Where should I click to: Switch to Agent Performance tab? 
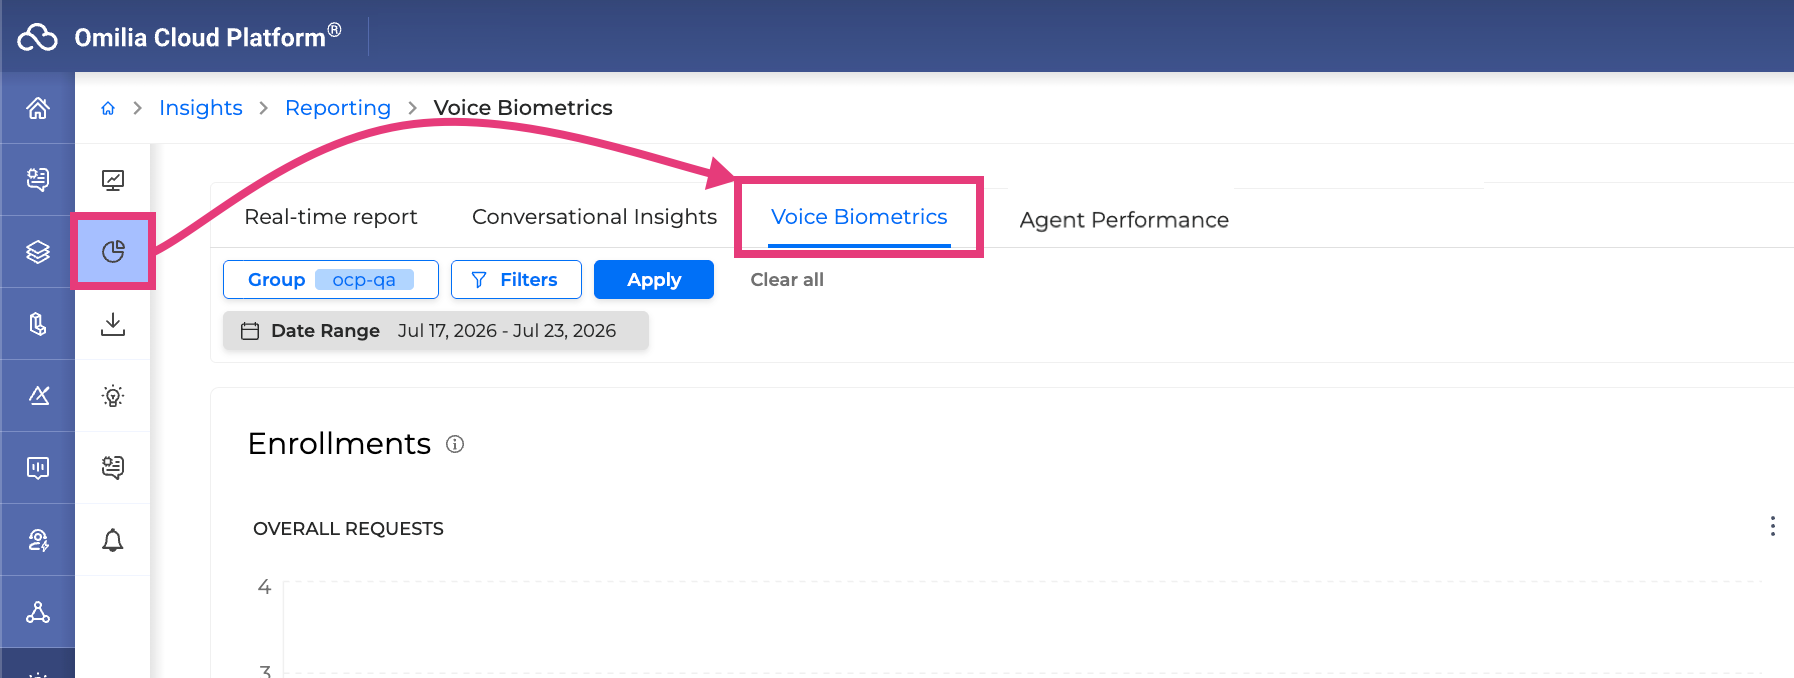click(x=1124, y=220)
